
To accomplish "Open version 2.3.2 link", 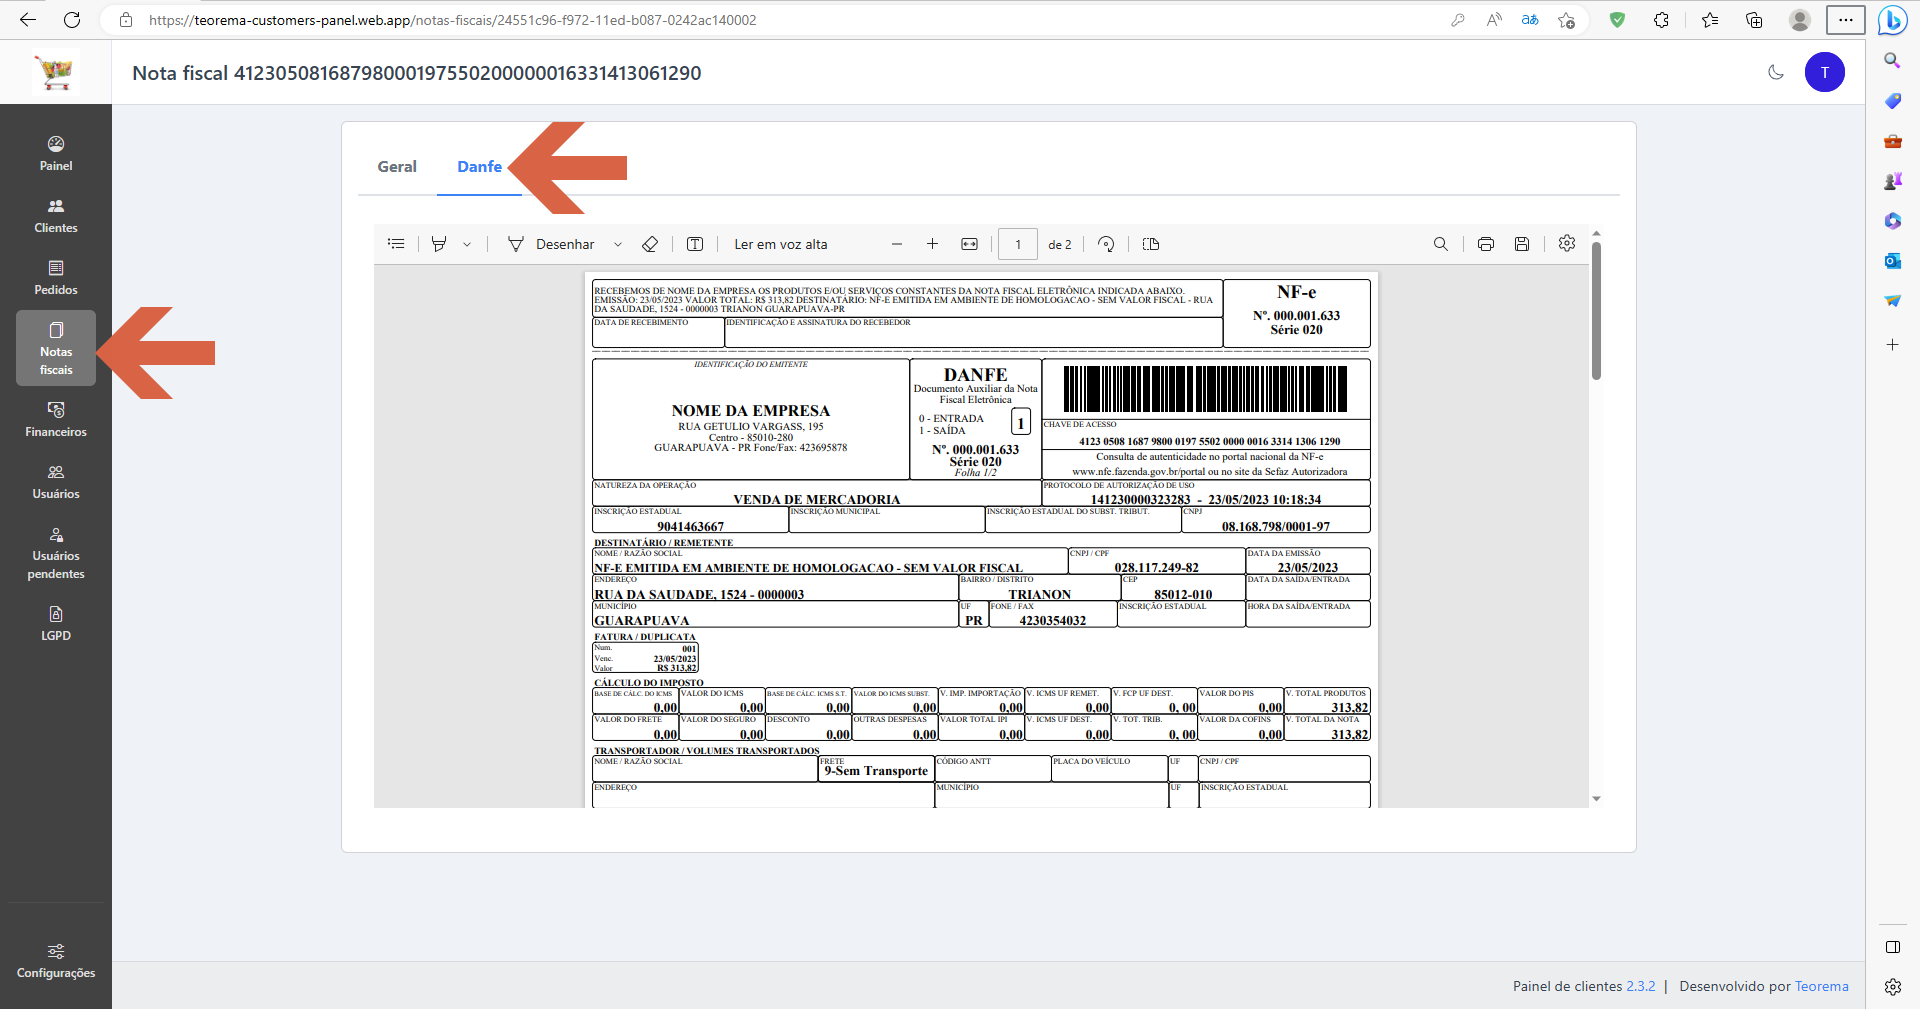I will tap(1640, 986).
